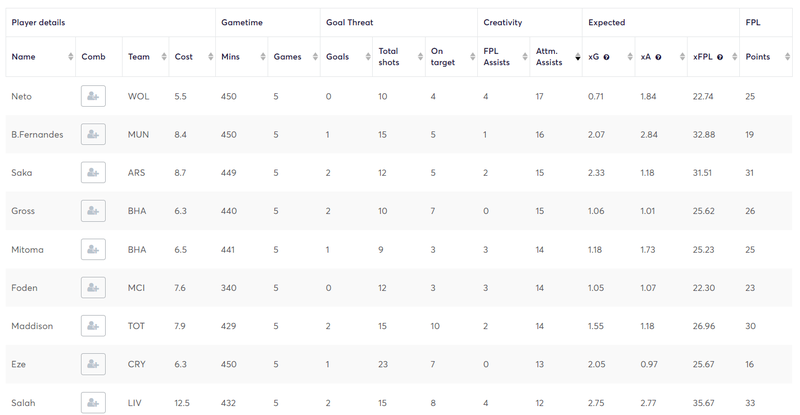This screenshot has height=415, width=800.
Task: Click the Comb column header
Action: pos(99,57)
